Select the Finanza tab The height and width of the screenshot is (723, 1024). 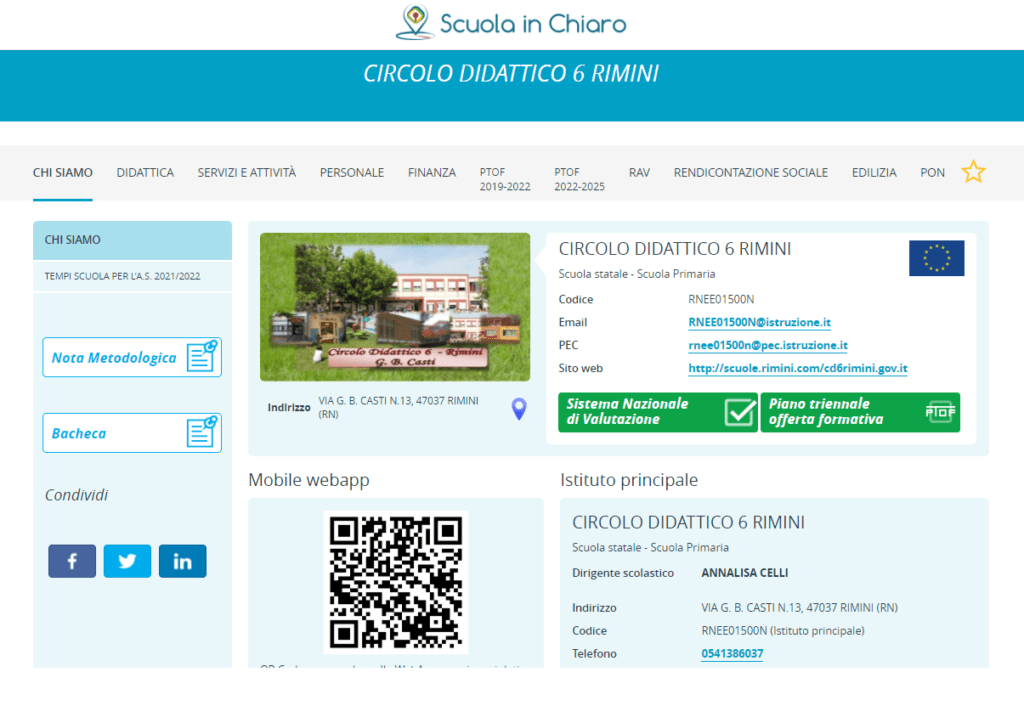tap(432, 172)
